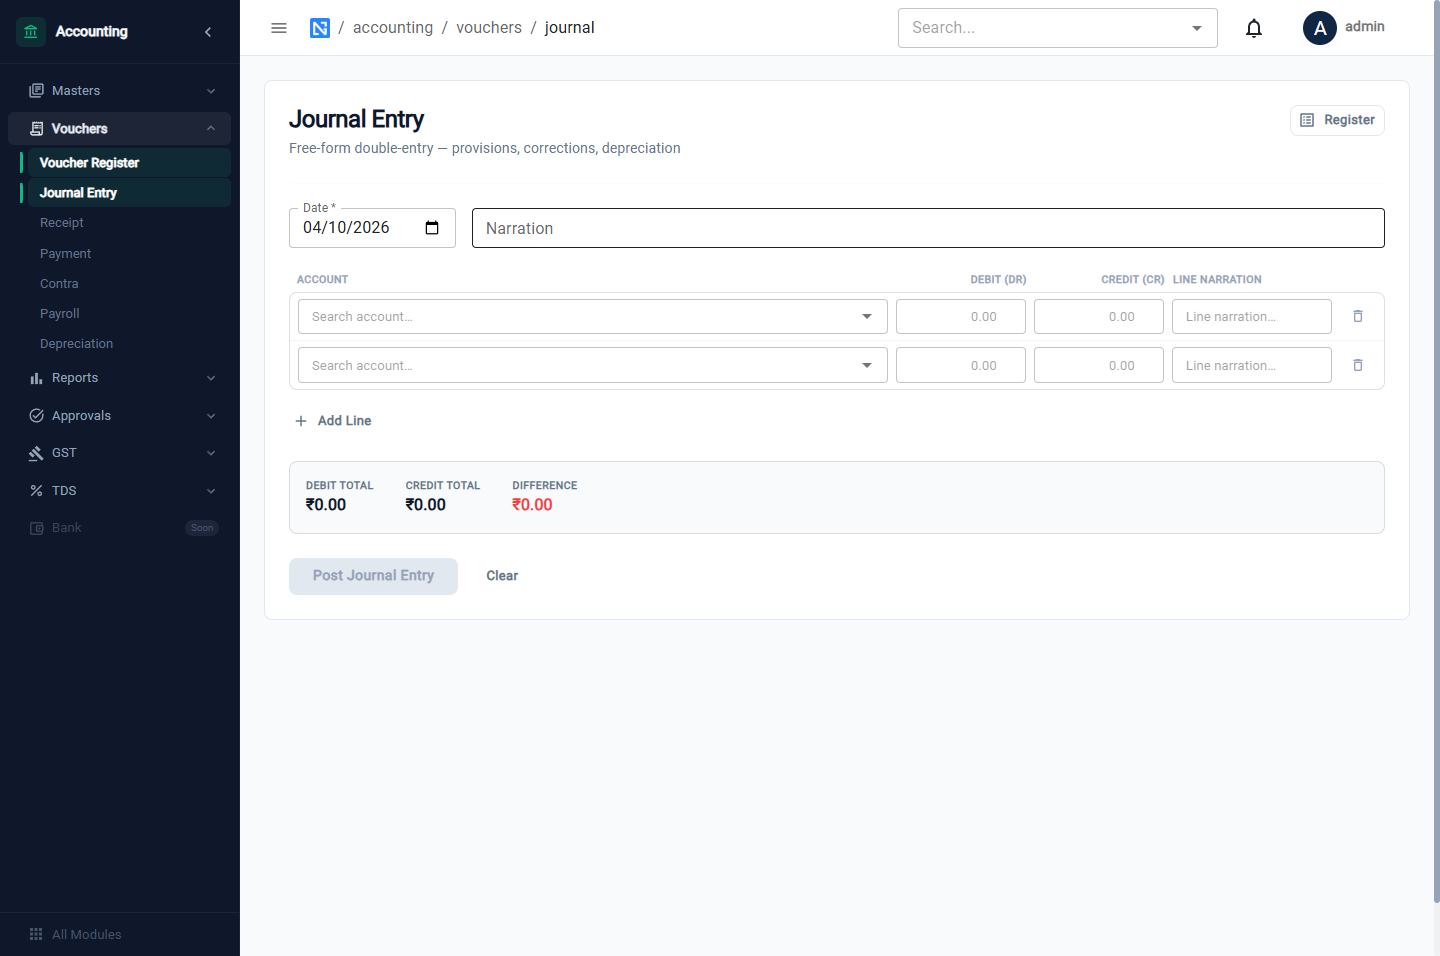Expand the Masters menu chevron

click(211, 91)
